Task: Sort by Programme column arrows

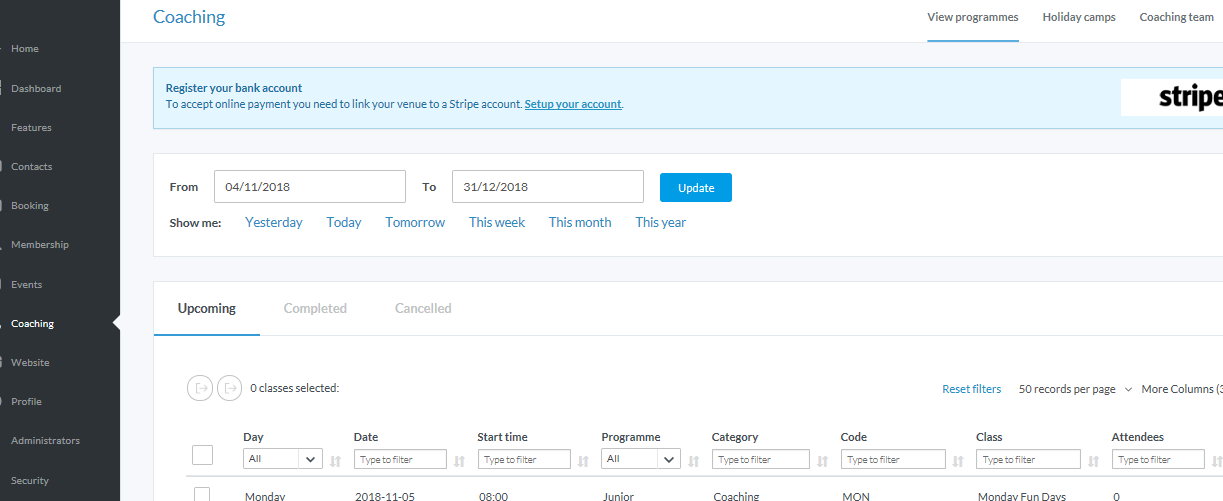Action: [693, 460]
